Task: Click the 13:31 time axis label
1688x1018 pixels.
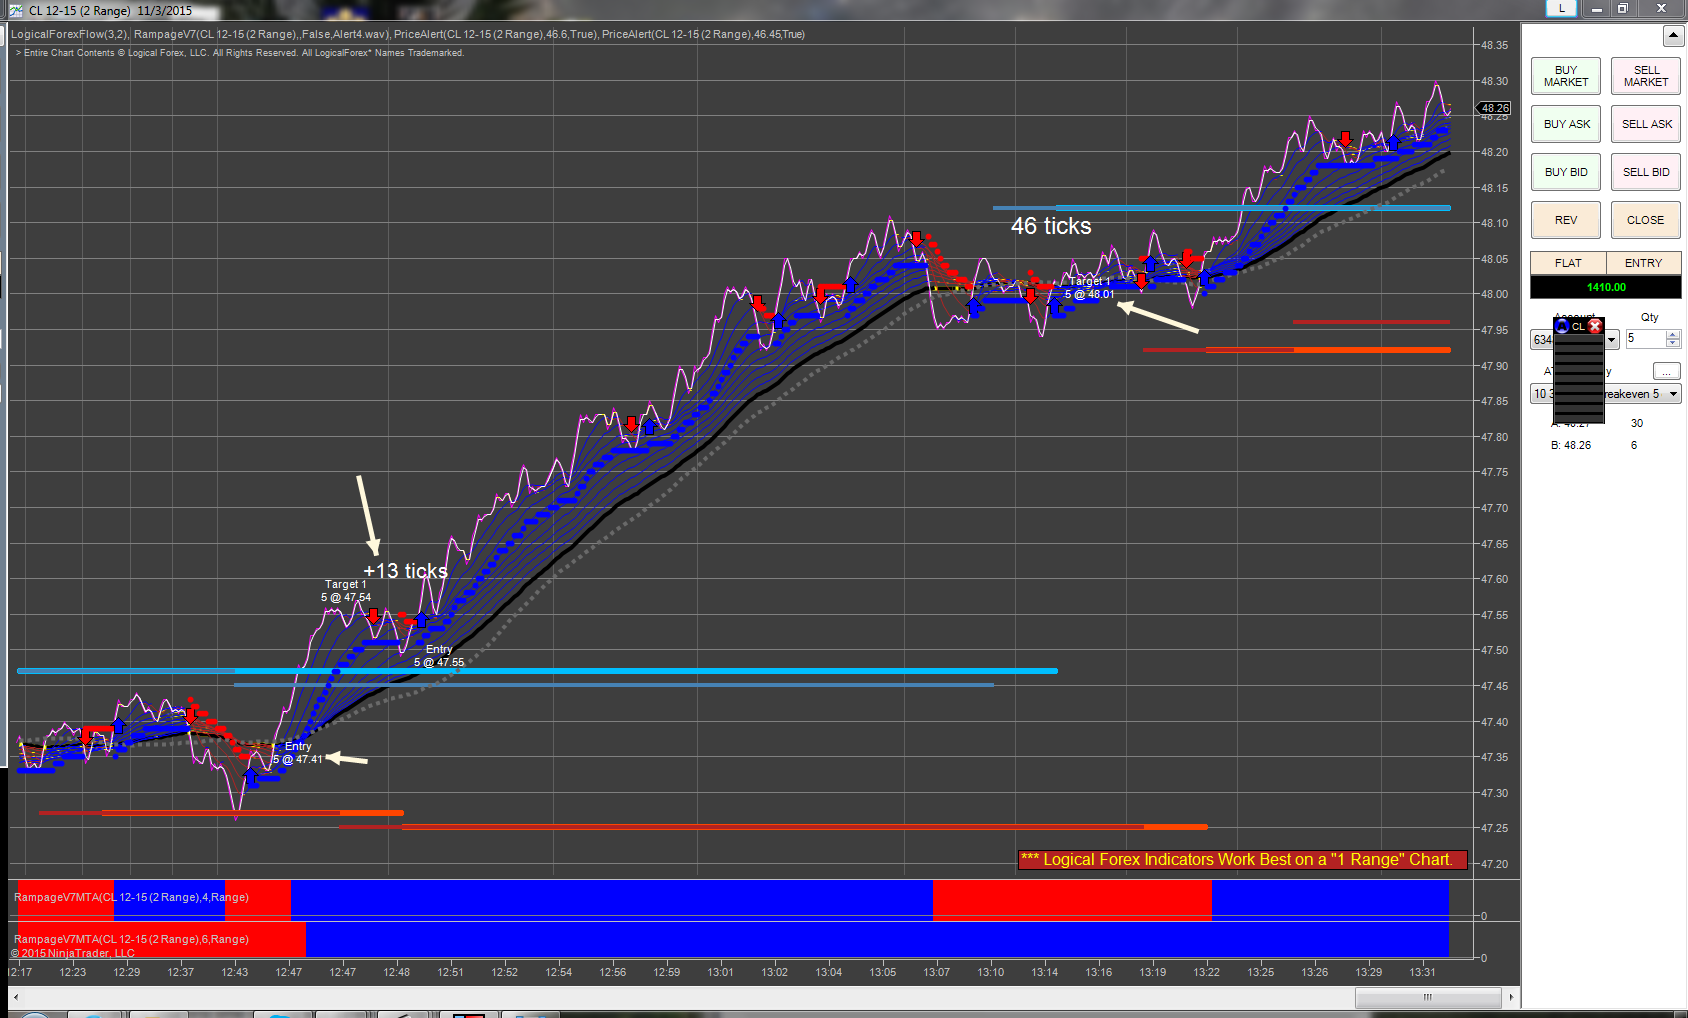Action: 1423,972
